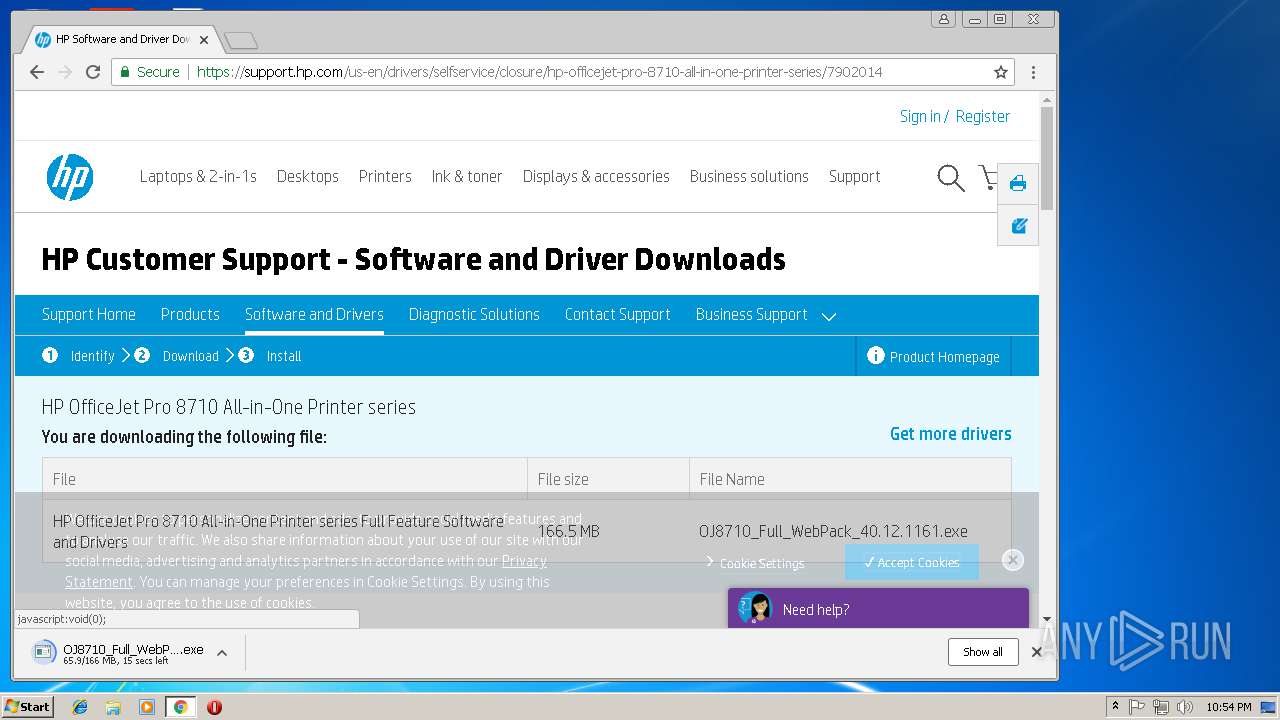Open the site search magnifier icon
The image size is (1280, 720).
(x=950, y=178)
